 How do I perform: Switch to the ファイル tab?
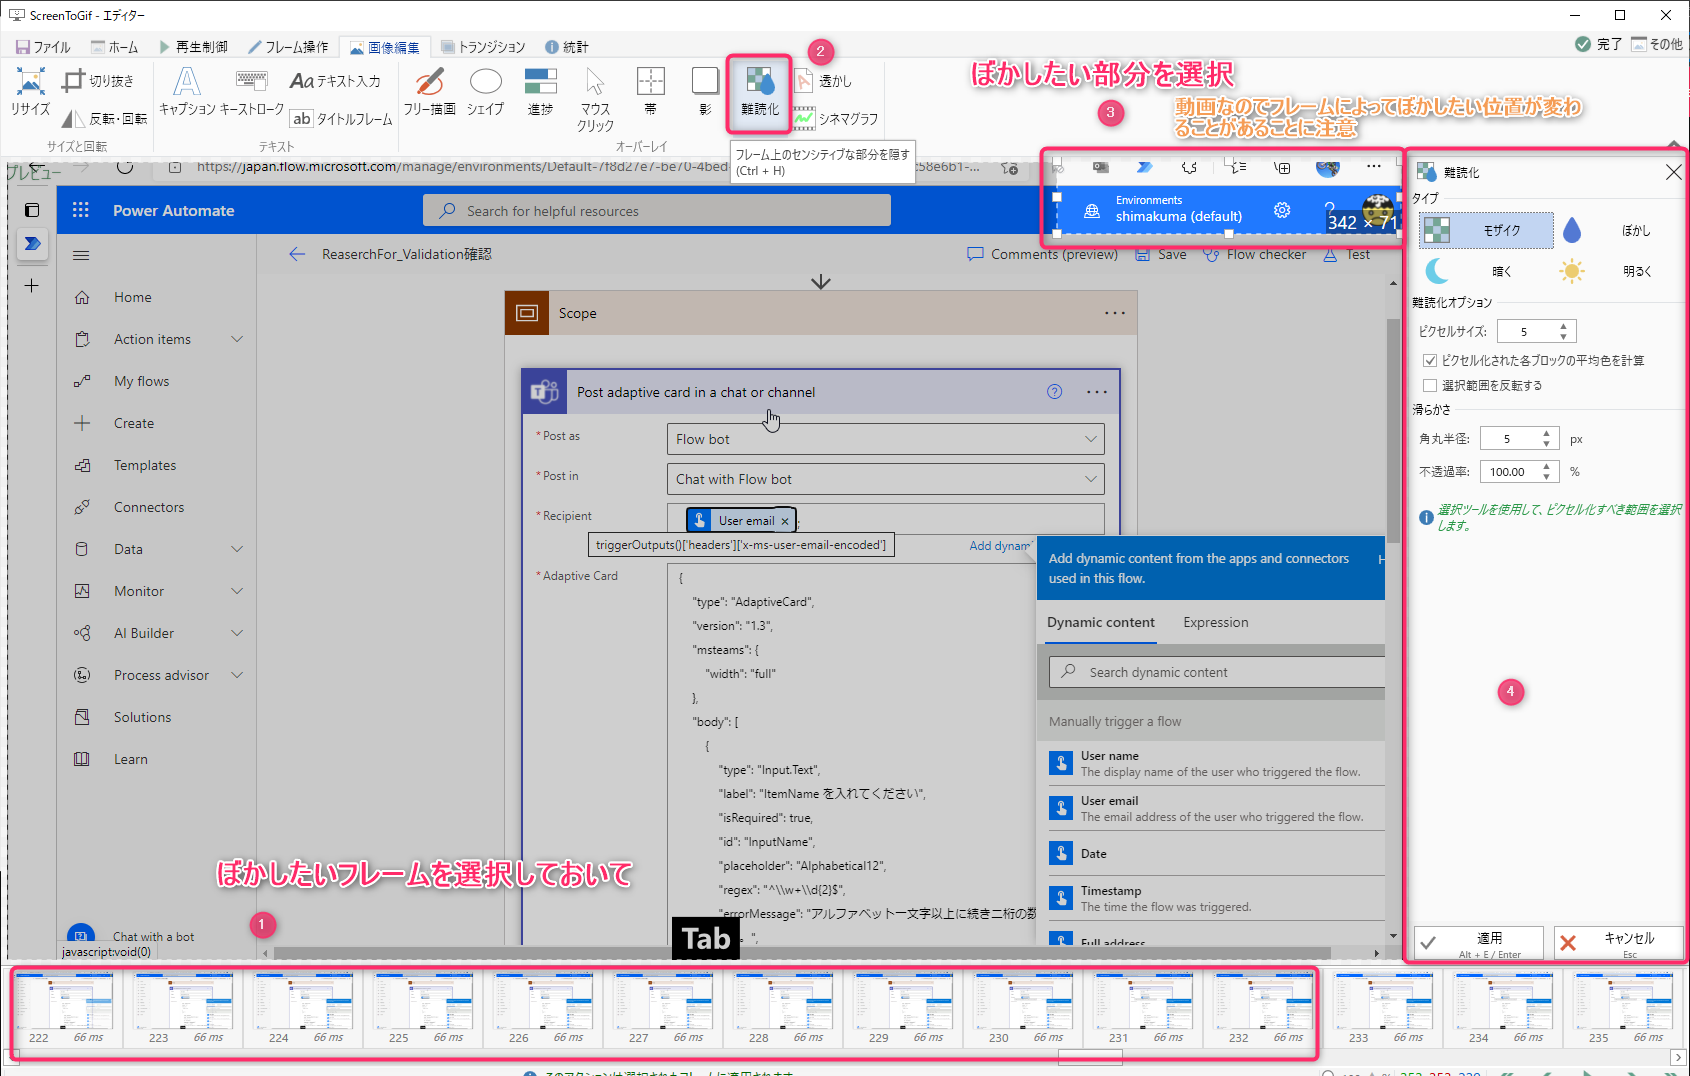(x=43, y=47)
